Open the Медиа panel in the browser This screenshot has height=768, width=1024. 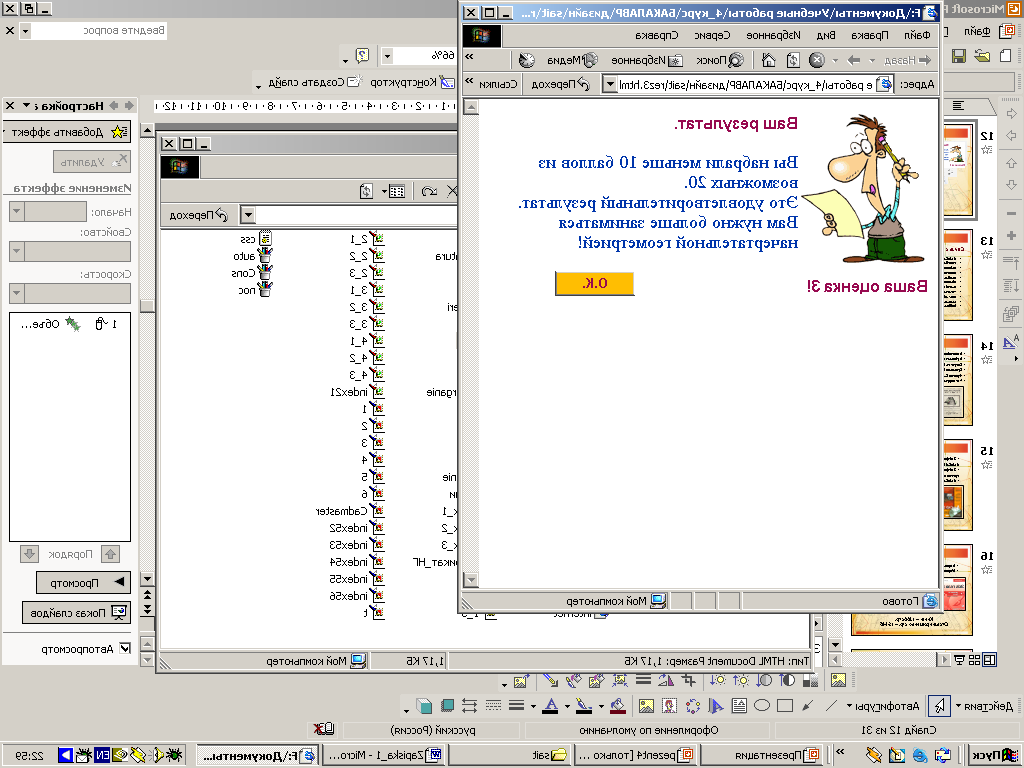[x=573, y=60]
